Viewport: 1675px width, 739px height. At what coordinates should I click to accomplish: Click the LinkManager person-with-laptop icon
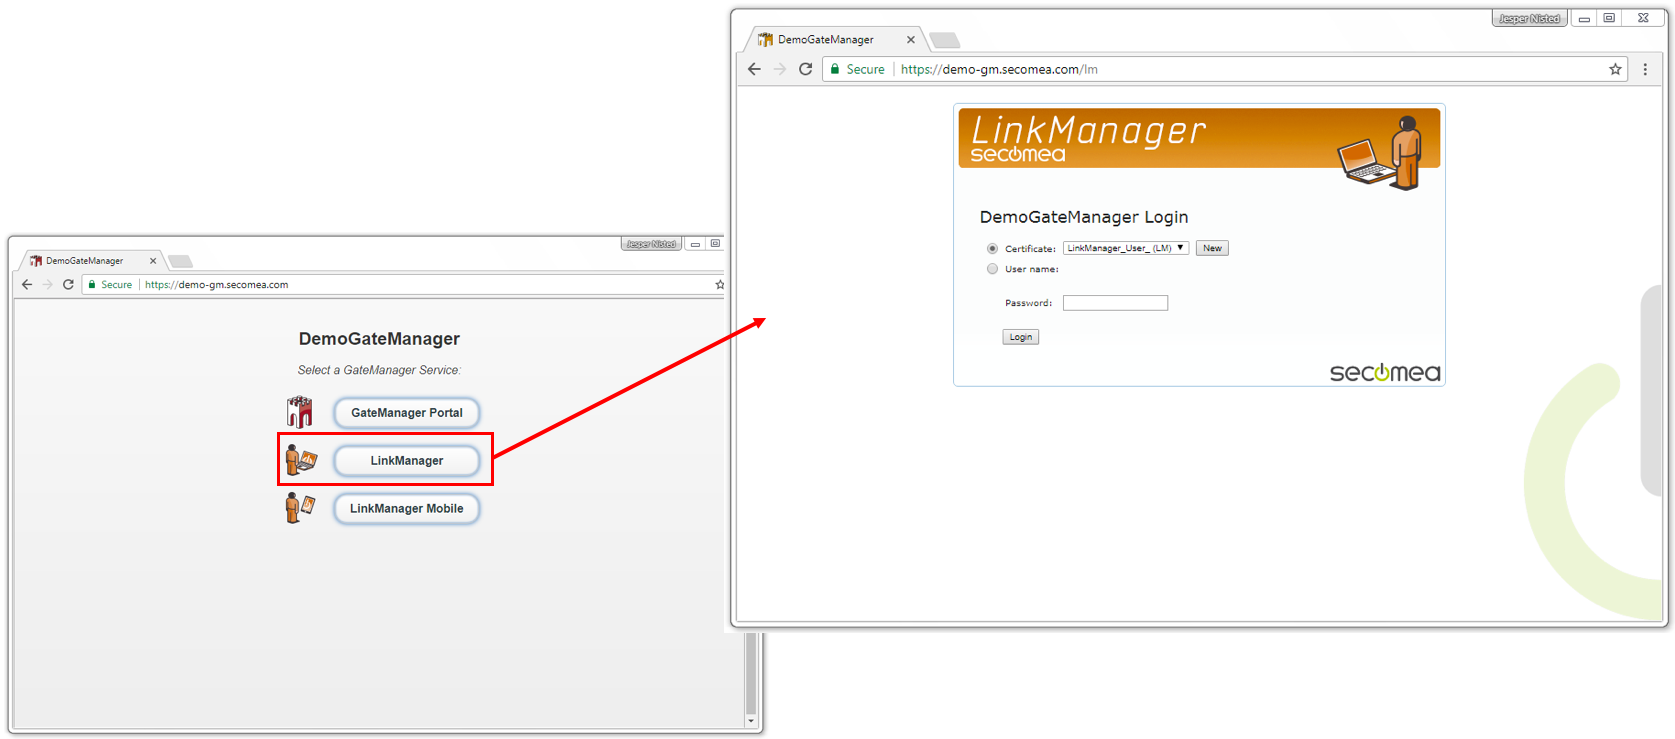[x=300, y=460]
